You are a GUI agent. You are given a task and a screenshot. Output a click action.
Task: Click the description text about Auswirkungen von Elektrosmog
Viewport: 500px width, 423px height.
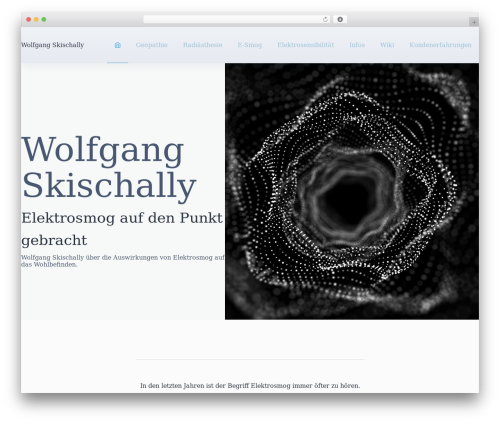pos(123,261)
